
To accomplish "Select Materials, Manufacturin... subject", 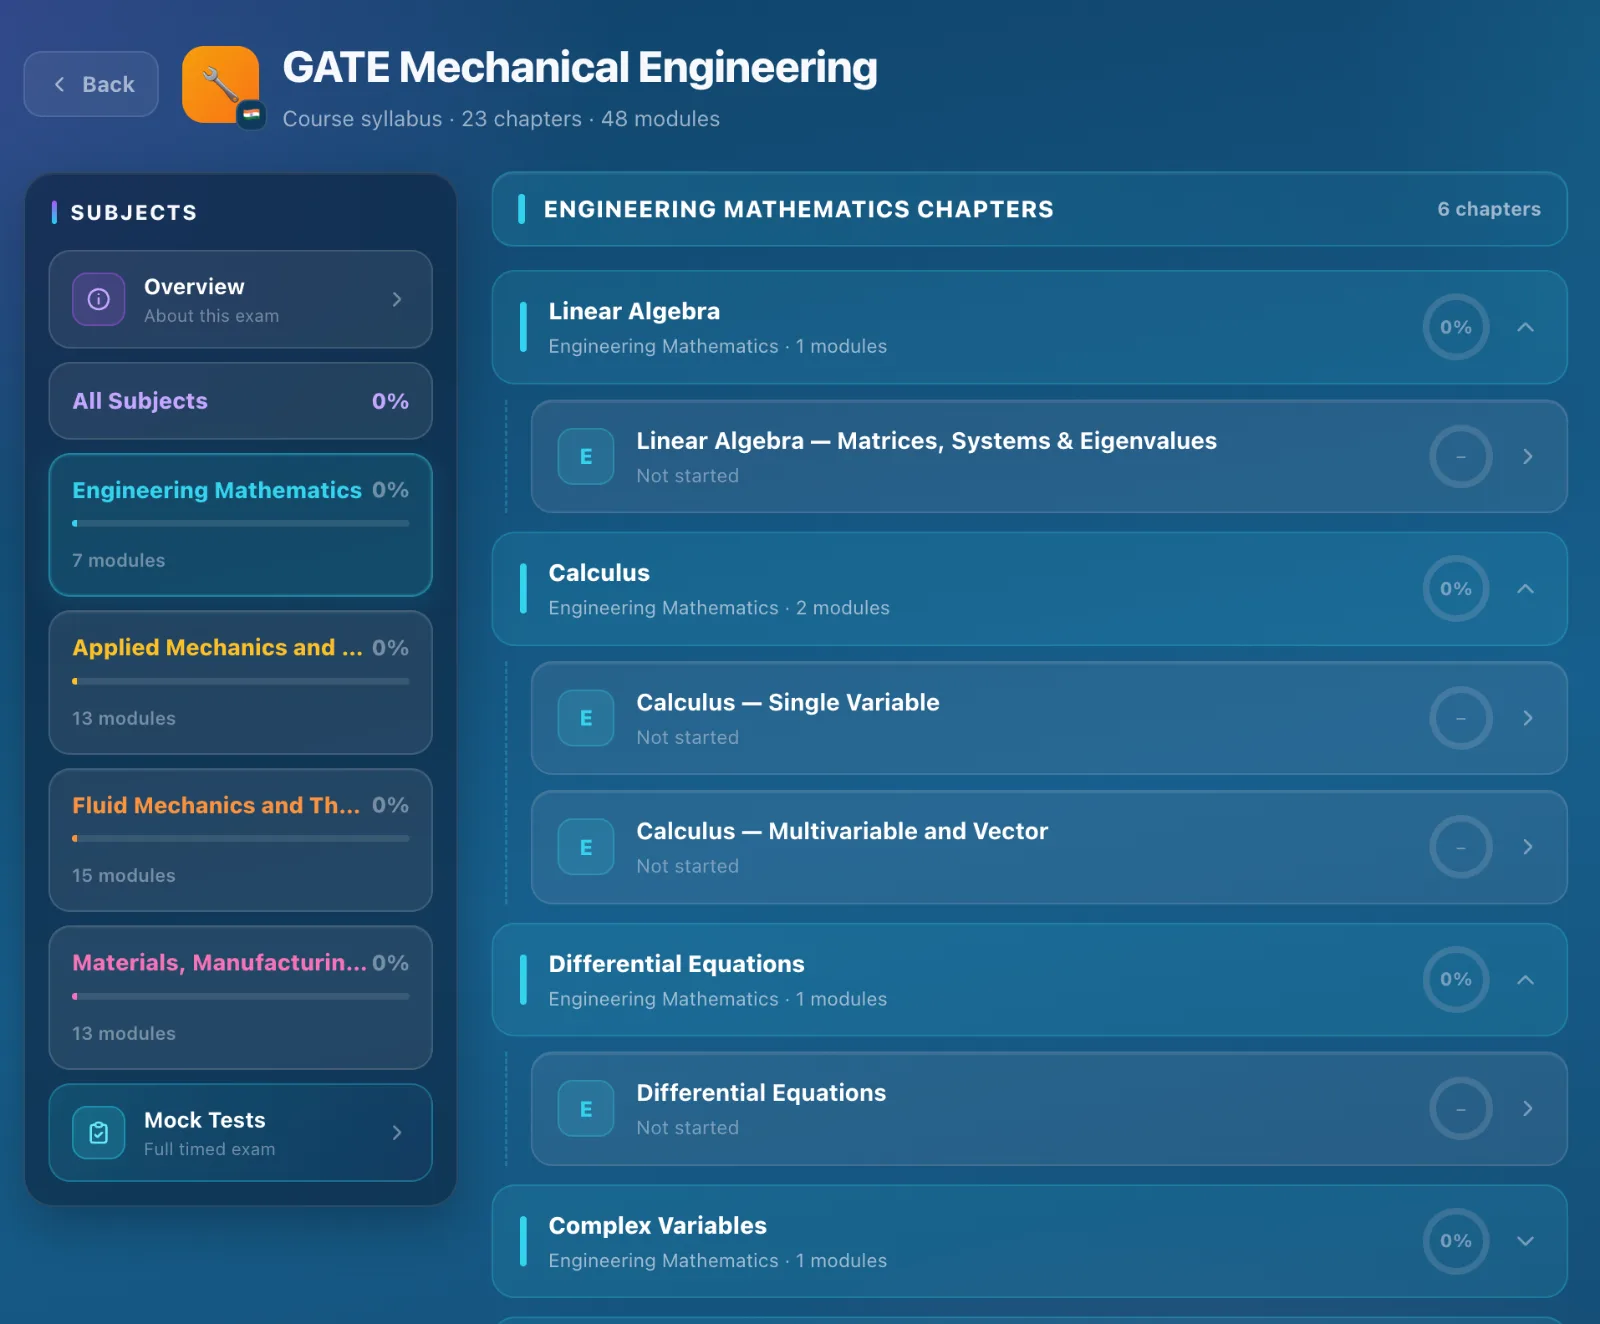I will click(x=240, y=997).
